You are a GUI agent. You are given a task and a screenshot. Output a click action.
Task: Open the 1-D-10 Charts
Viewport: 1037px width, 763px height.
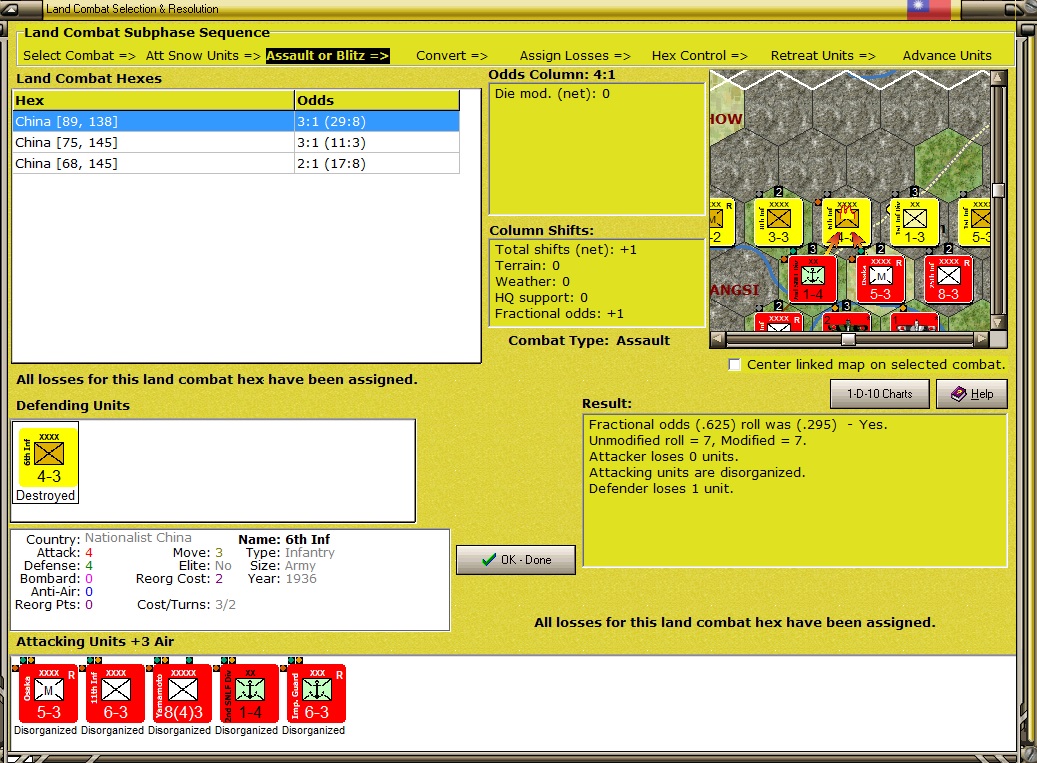(880, 394)
